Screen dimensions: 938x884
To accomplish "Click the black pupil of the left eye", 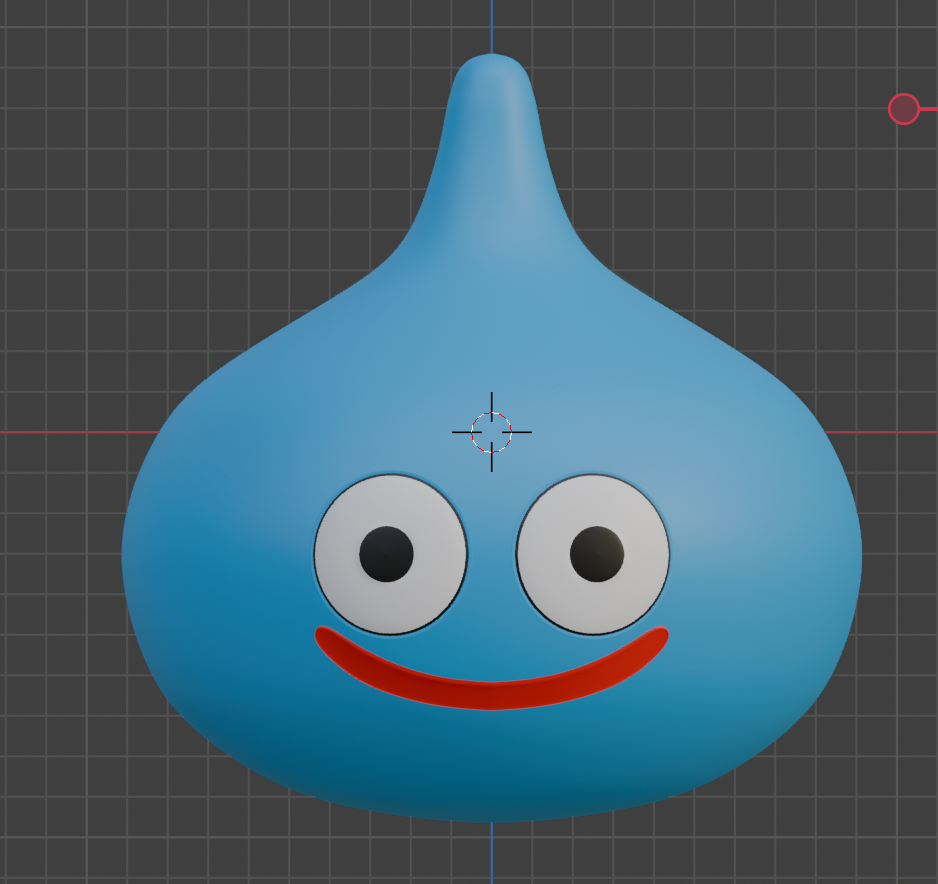I will [386, 554].
